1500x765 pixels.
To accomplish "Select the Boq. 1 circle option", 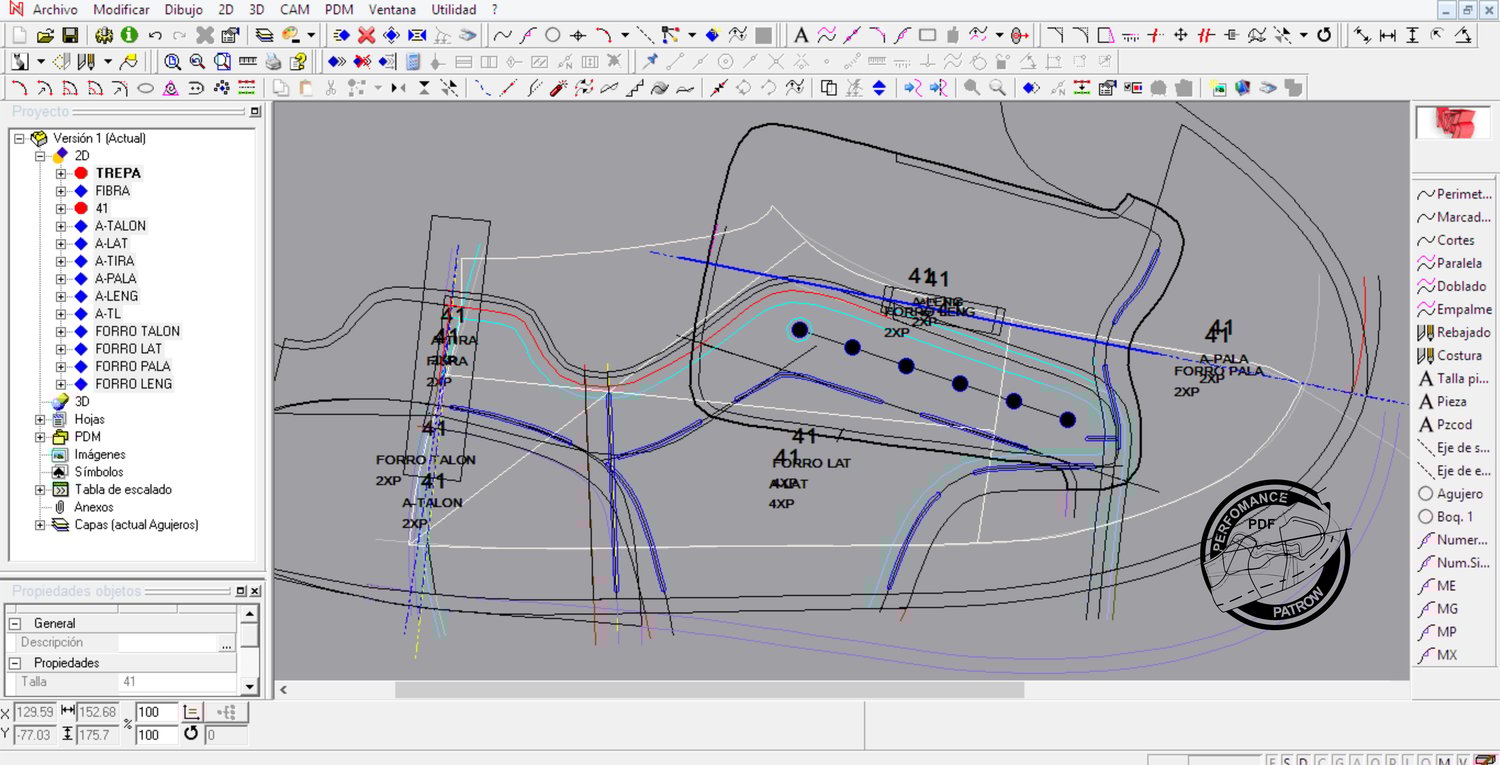I will coord(1451,517).
